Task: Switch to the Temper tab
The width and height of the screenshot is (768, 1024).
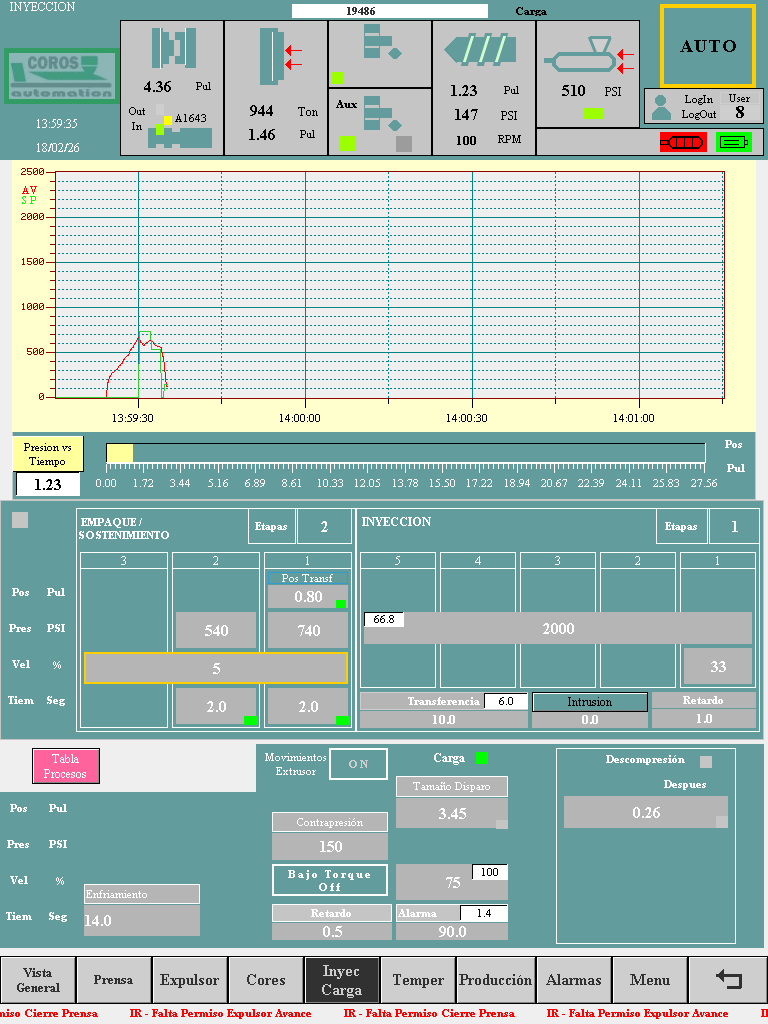Action: [x=418, y=980]
